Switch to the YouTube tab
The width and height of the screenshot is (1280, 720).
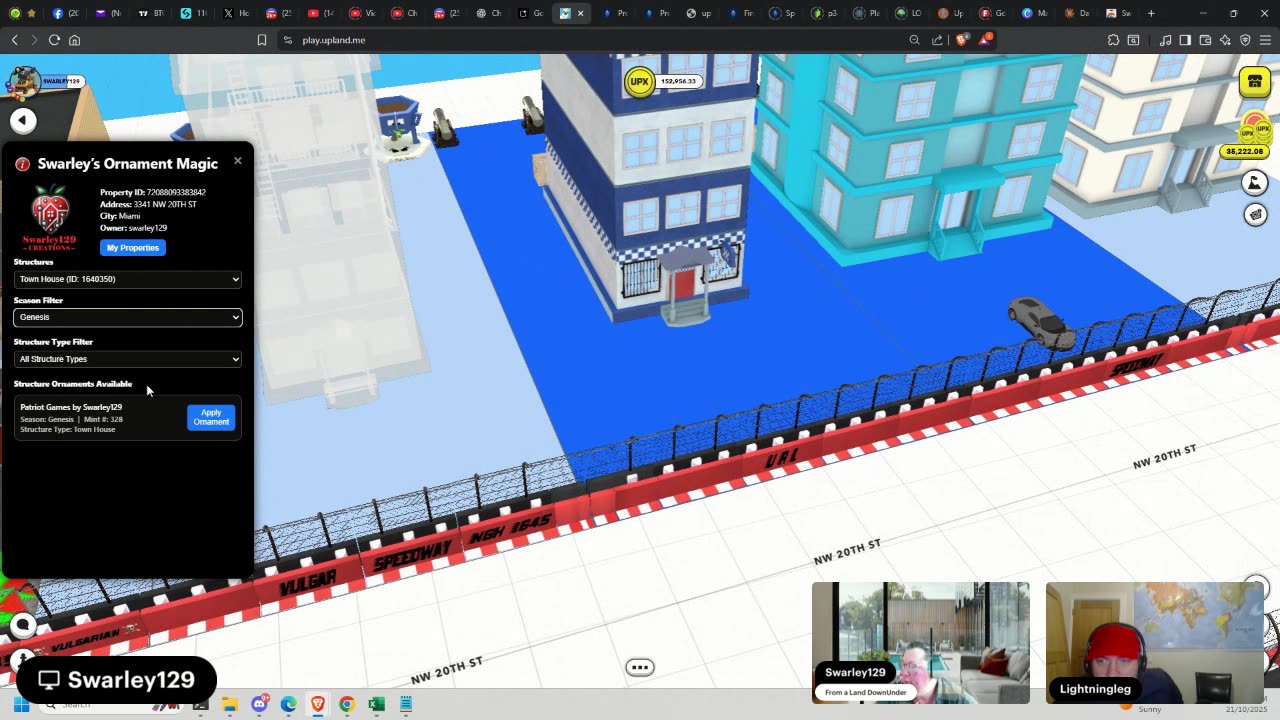[x=320, y=13]
